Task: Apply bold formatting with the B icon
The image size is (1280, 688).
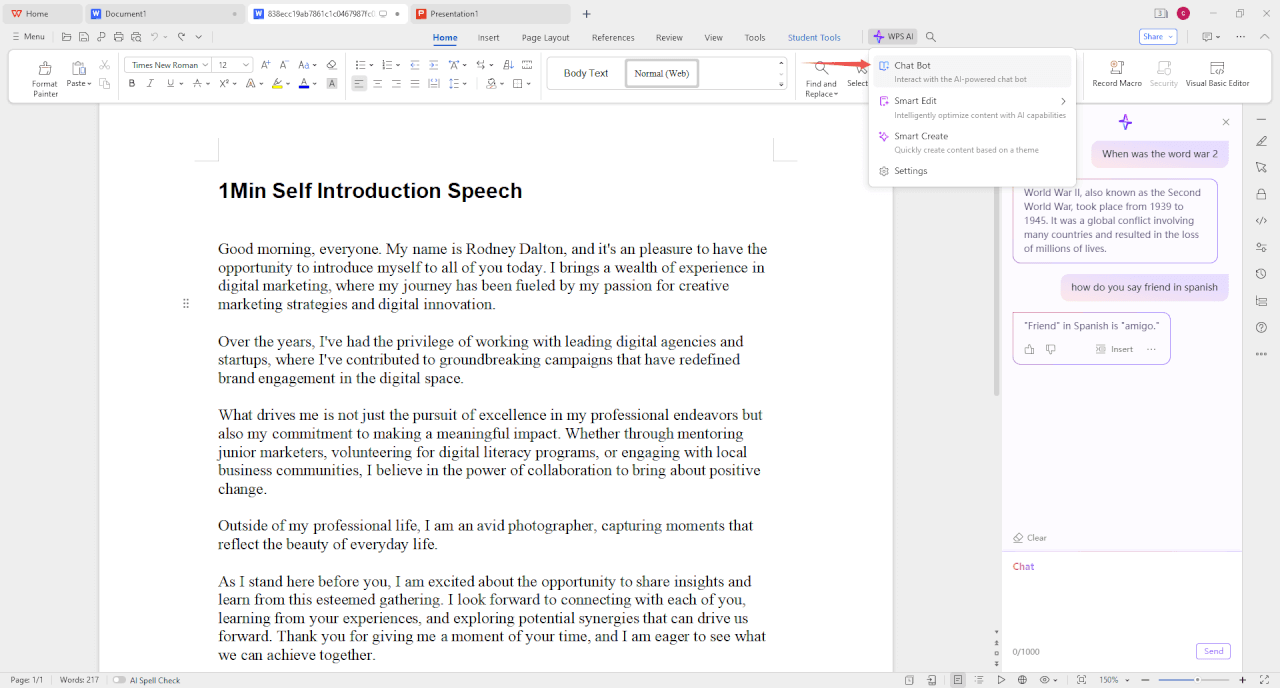Action: coord(132,84)
